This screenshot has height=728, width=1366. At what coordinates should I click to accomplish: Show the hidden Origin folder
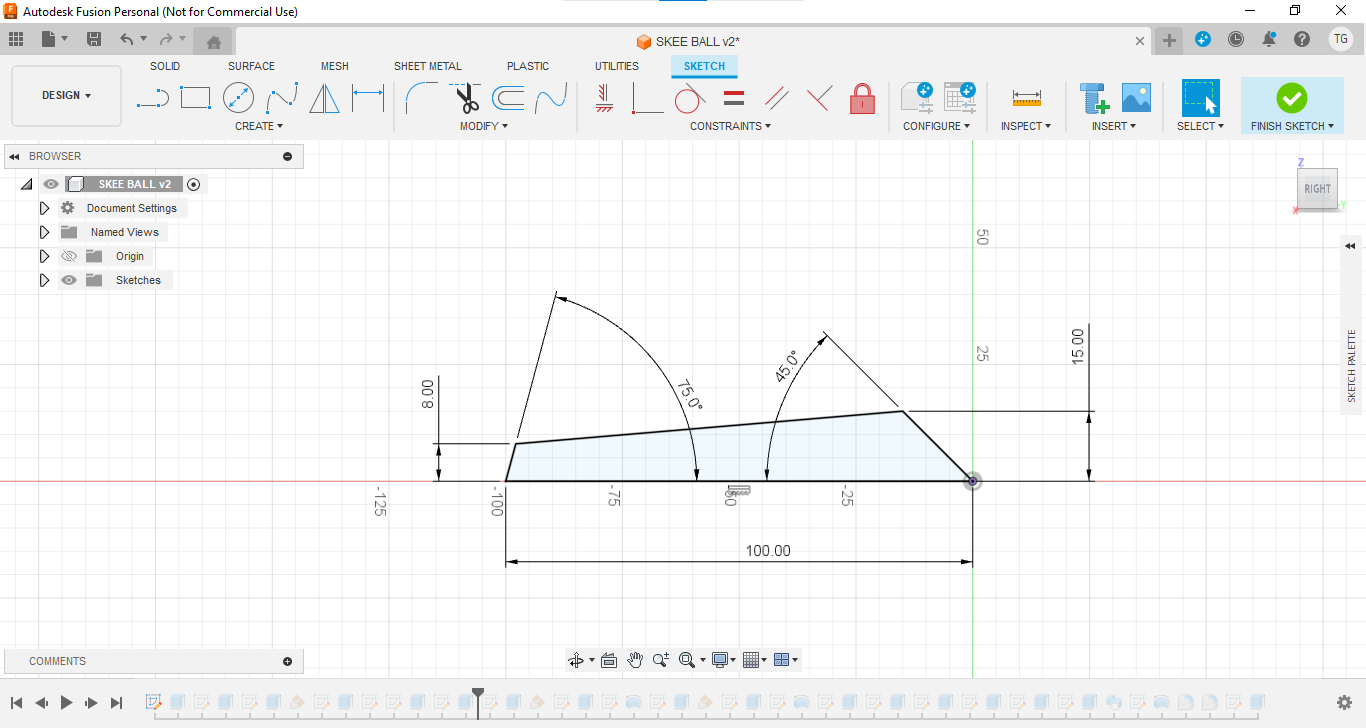[69, 256]
